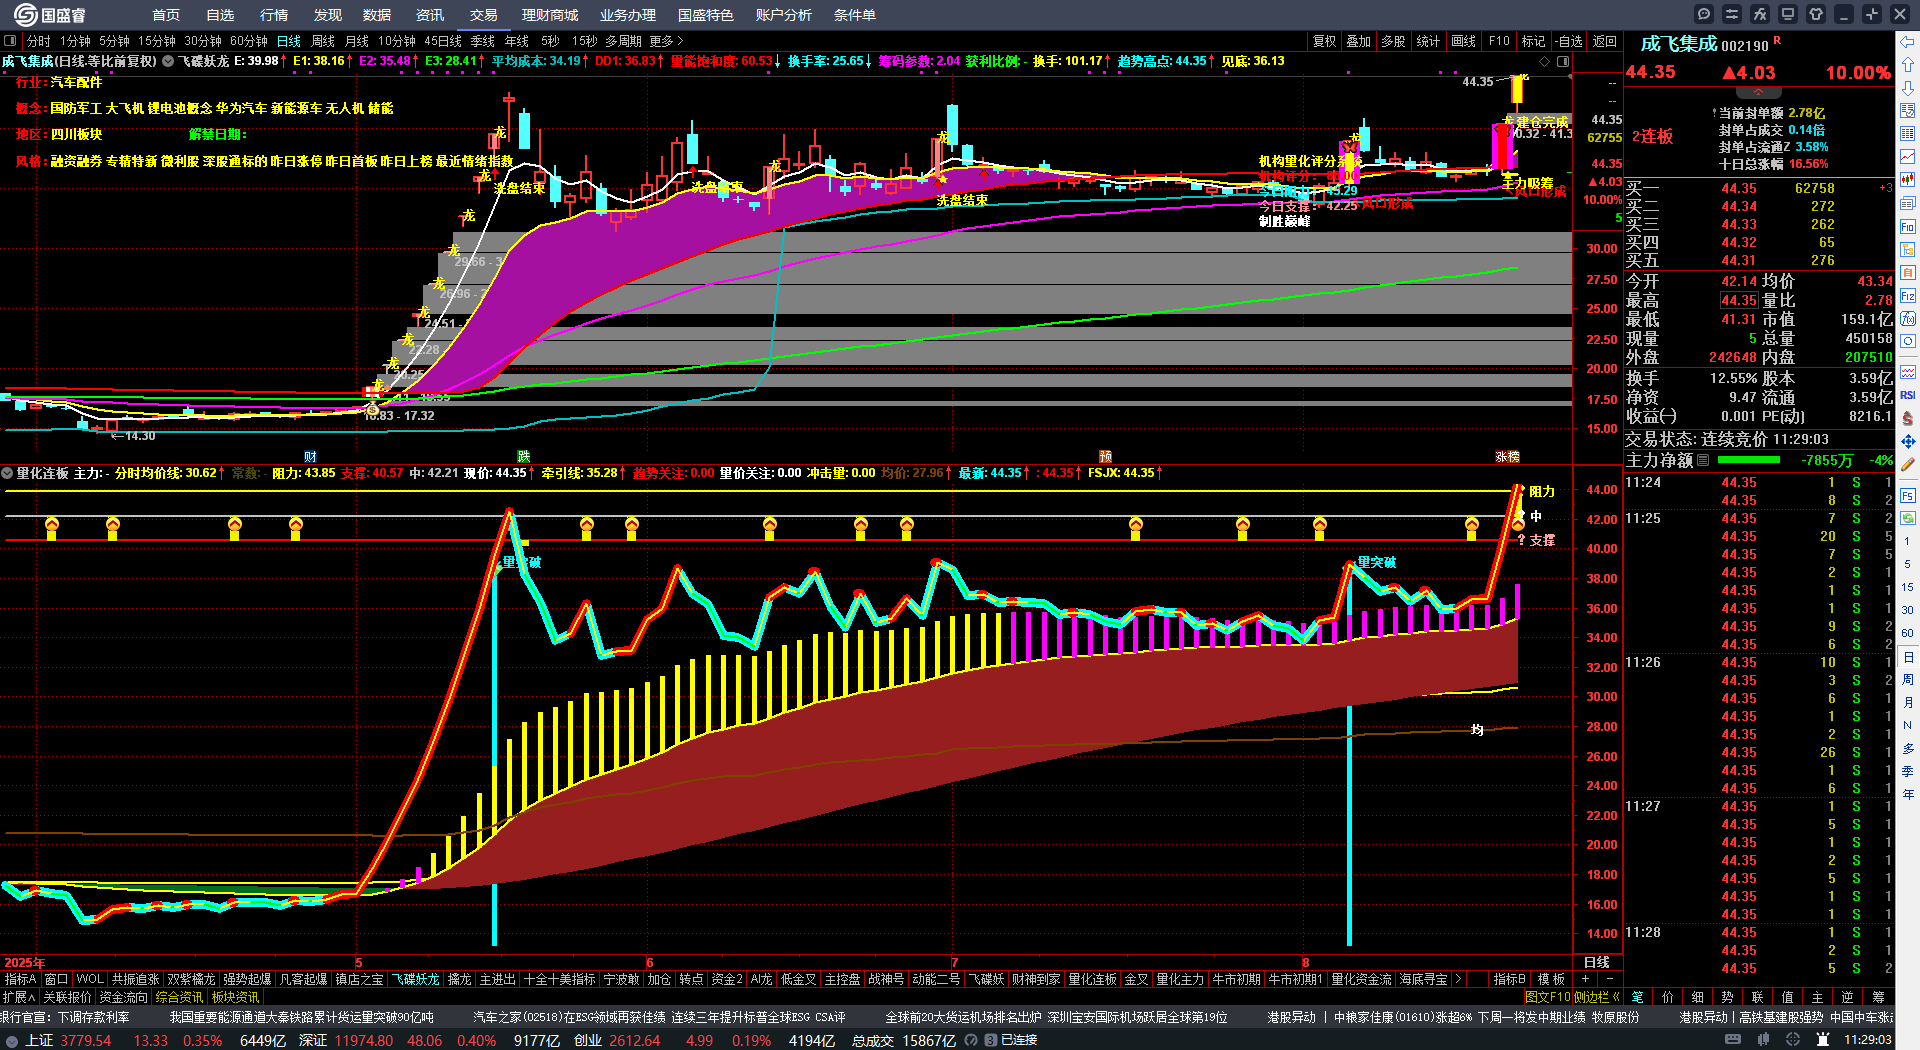The image size is (1920, 1050).
Task: Click the screen display icon in title bar
Action: click(x=1788, y=14)
